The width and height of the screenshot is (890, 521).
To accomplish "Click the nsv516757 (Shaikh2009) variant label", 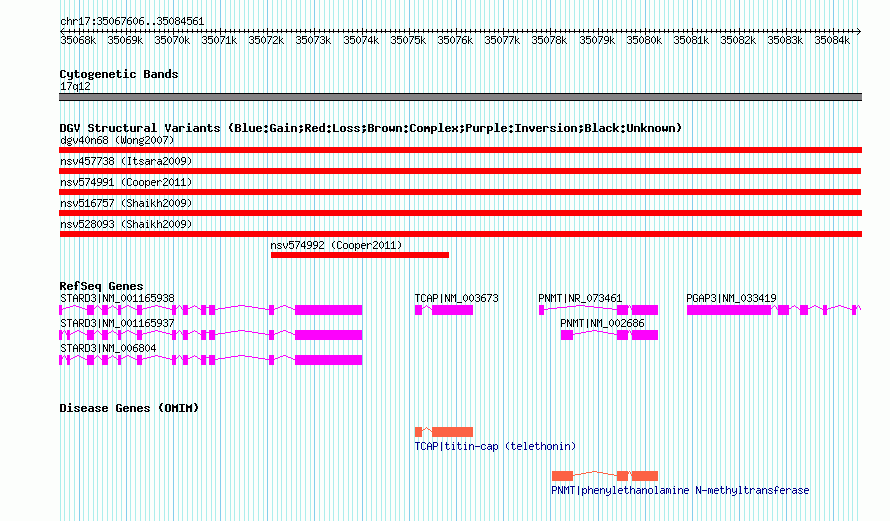I will pos(126,203).
